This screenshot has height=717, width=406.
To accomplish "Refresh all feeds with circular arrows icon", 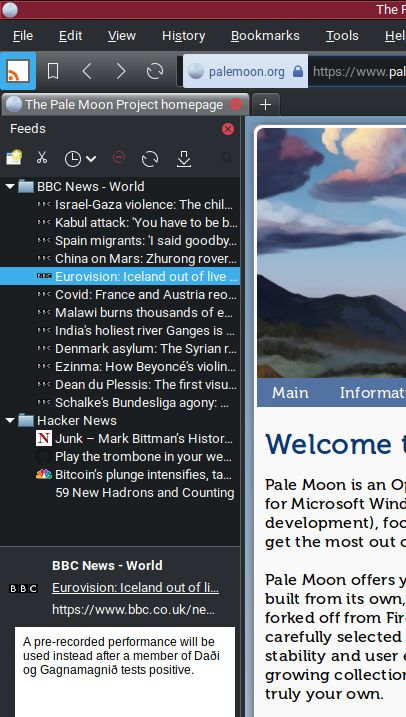I will point(150,159).
